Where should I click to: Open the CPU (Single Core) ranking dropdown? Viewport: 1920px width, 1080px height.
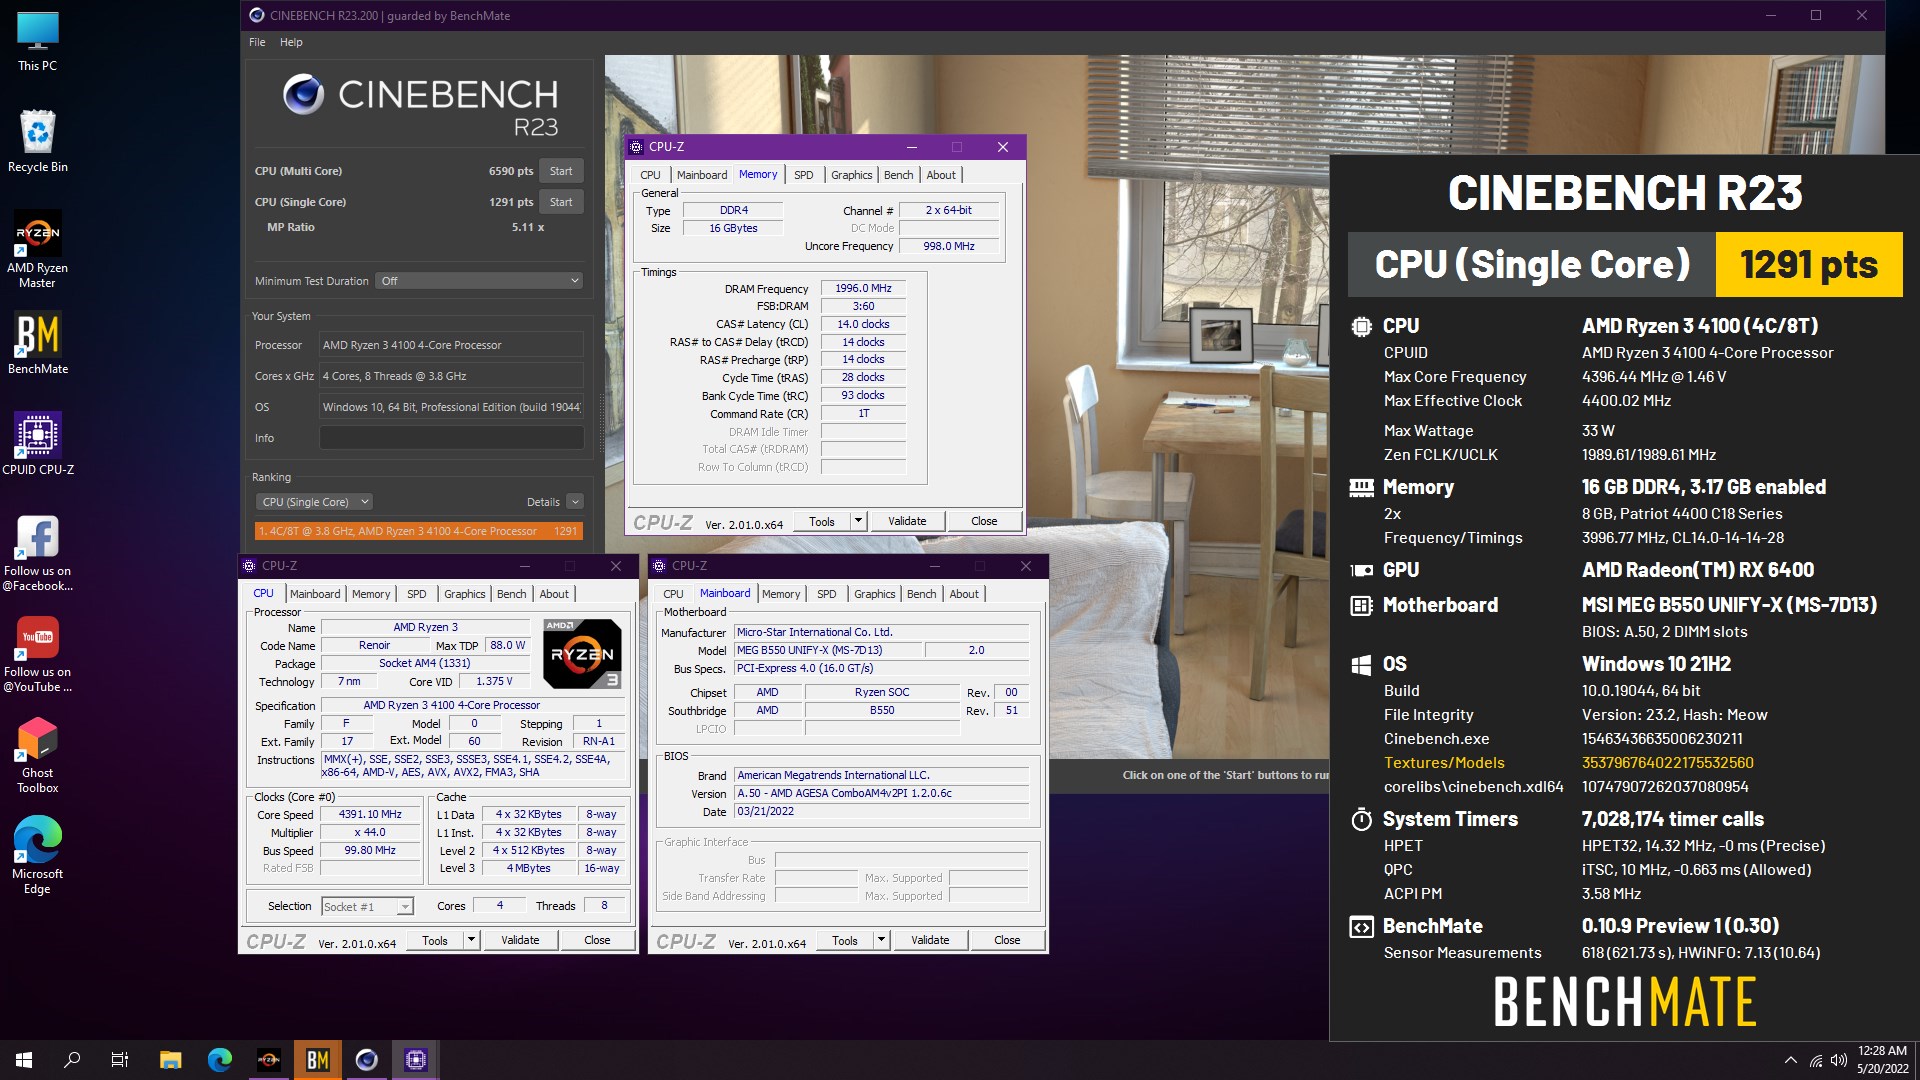314,502
